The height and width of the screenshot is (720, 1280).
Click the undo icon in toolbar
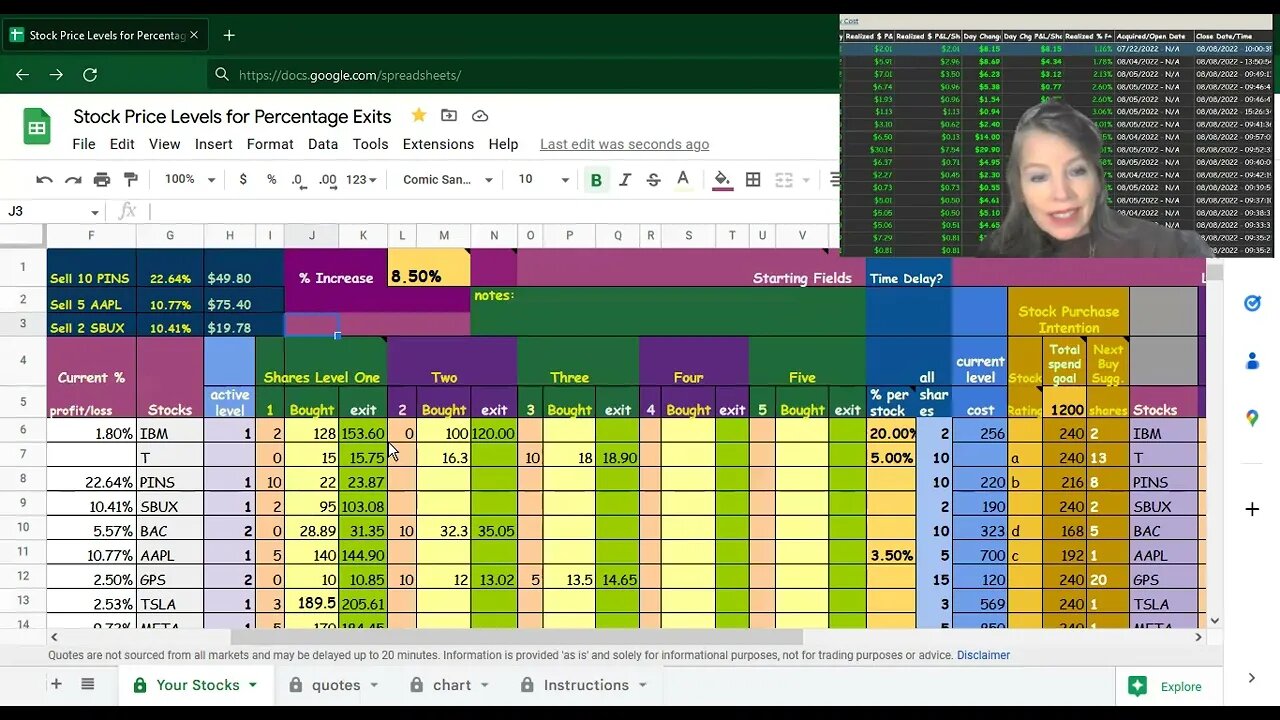44,180
